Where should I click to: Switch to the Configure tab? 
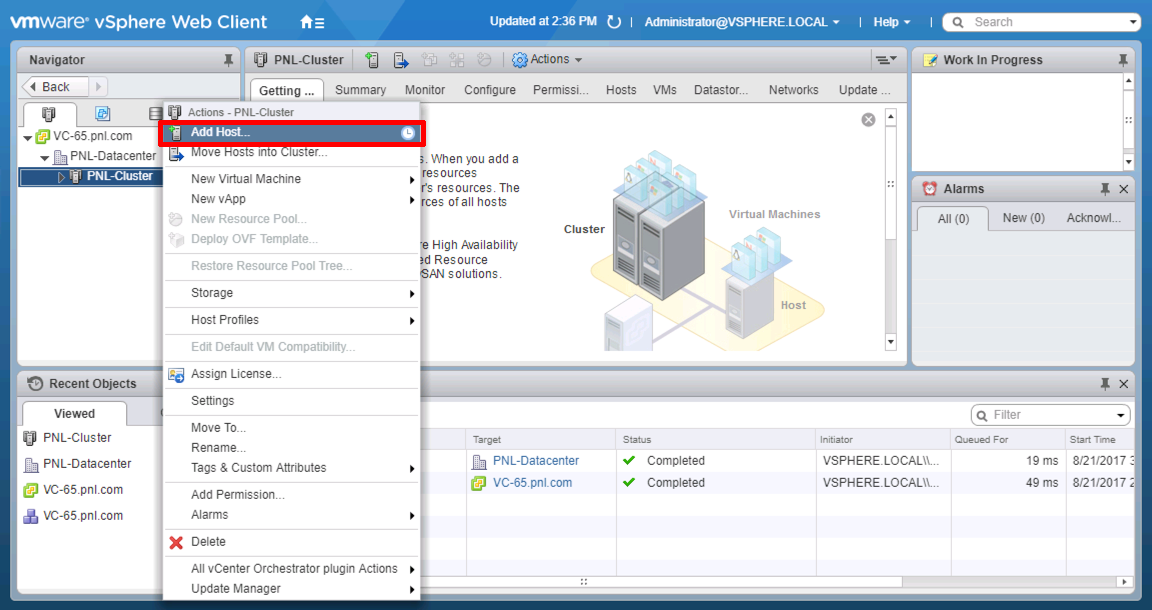coord(490,90)
